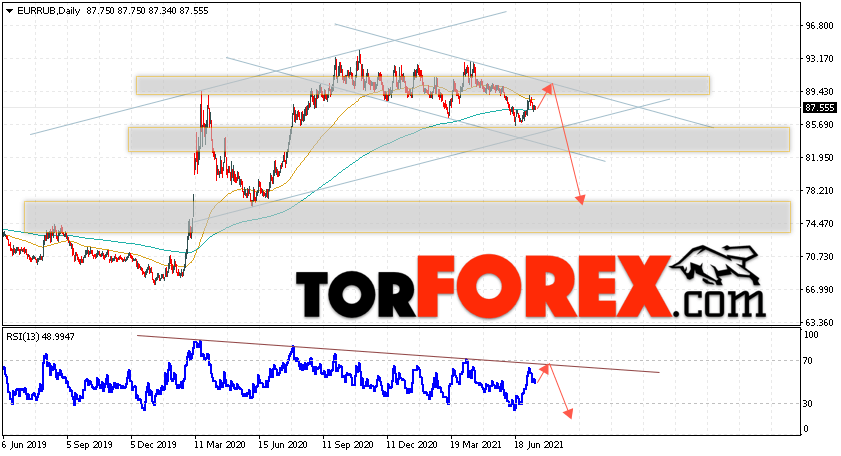
Task: Click the 78.210 price scale value
Action: coord(820,190)
